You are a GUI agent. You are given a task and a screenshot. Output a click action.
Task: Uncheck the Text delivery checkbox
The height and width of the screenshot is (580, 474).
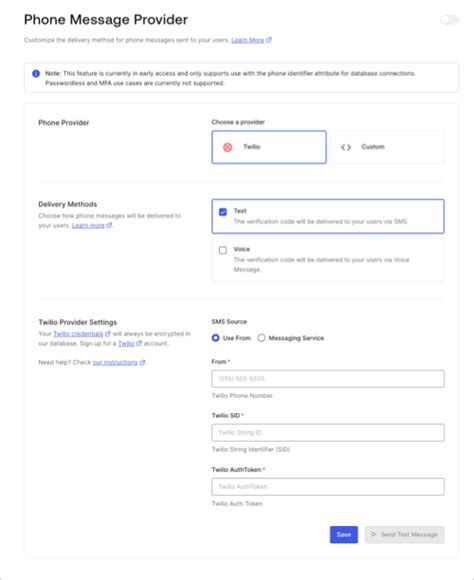pos(223,212)
